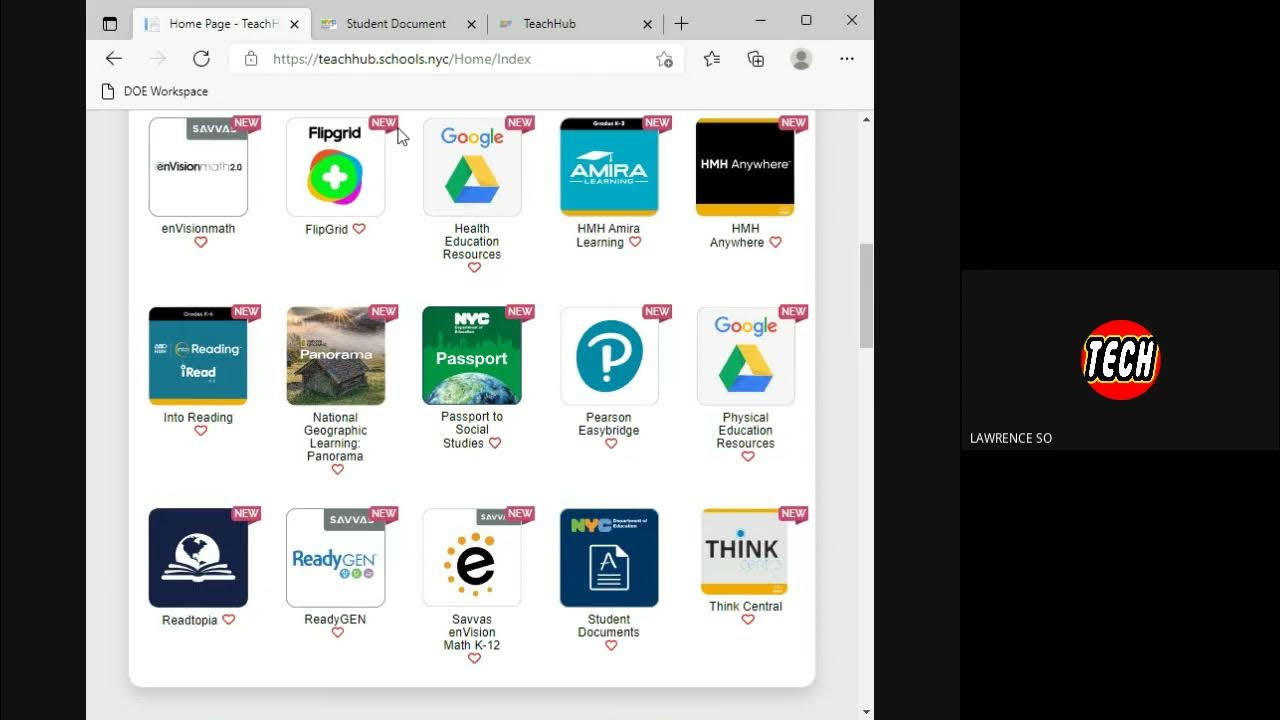The height and width of the screenshot is (720, 1280).
Task: Favorite enVisionmath with its heart icon
Action: (201, 243)
